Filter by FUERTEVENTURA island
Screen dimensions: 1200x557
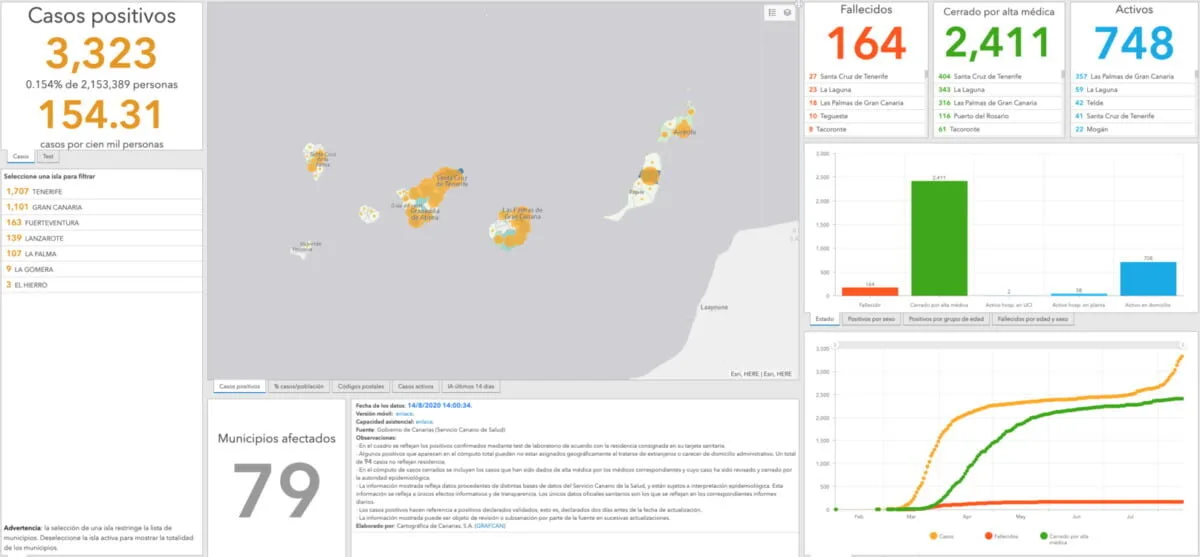[x=101, y=222]
